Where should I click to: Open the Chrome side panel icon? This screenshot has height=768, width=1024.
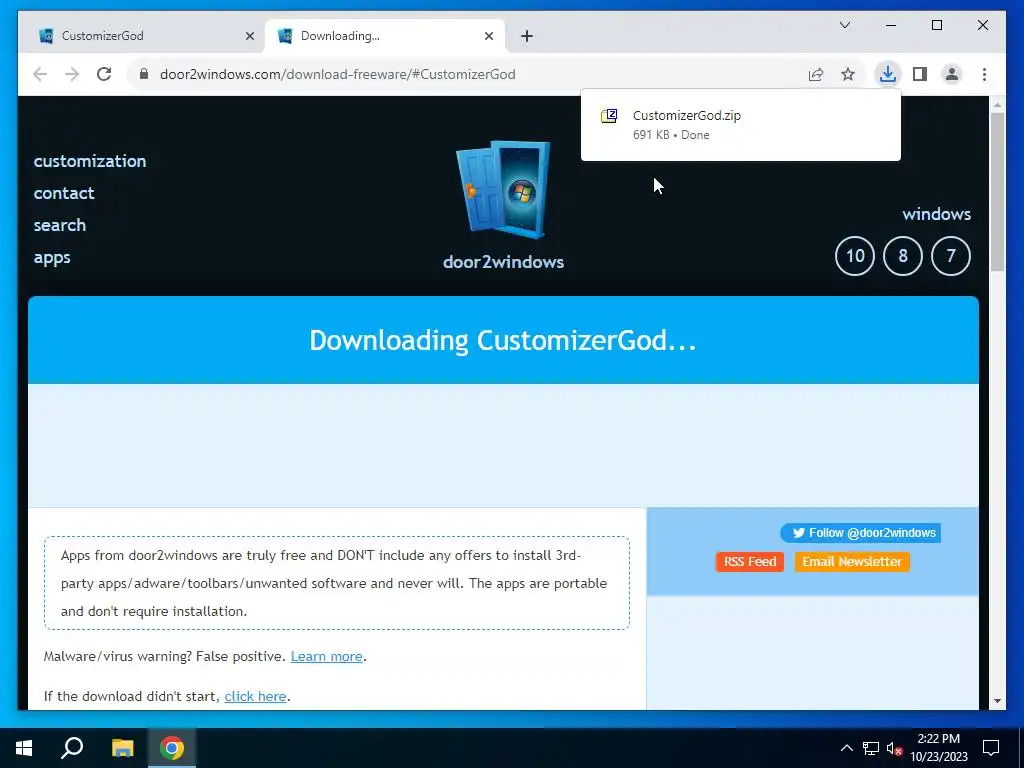tap(920, 74)
